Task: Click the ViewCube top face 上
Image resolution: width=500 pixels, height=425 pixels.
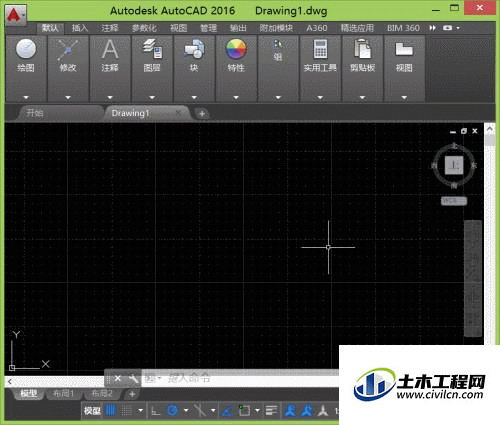Action: 454,165
